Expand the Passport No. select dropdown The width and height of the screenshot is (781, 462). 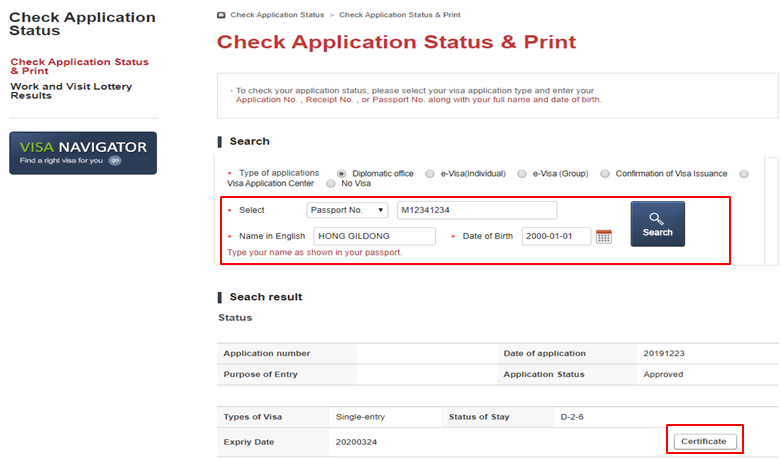pos(347,211)
